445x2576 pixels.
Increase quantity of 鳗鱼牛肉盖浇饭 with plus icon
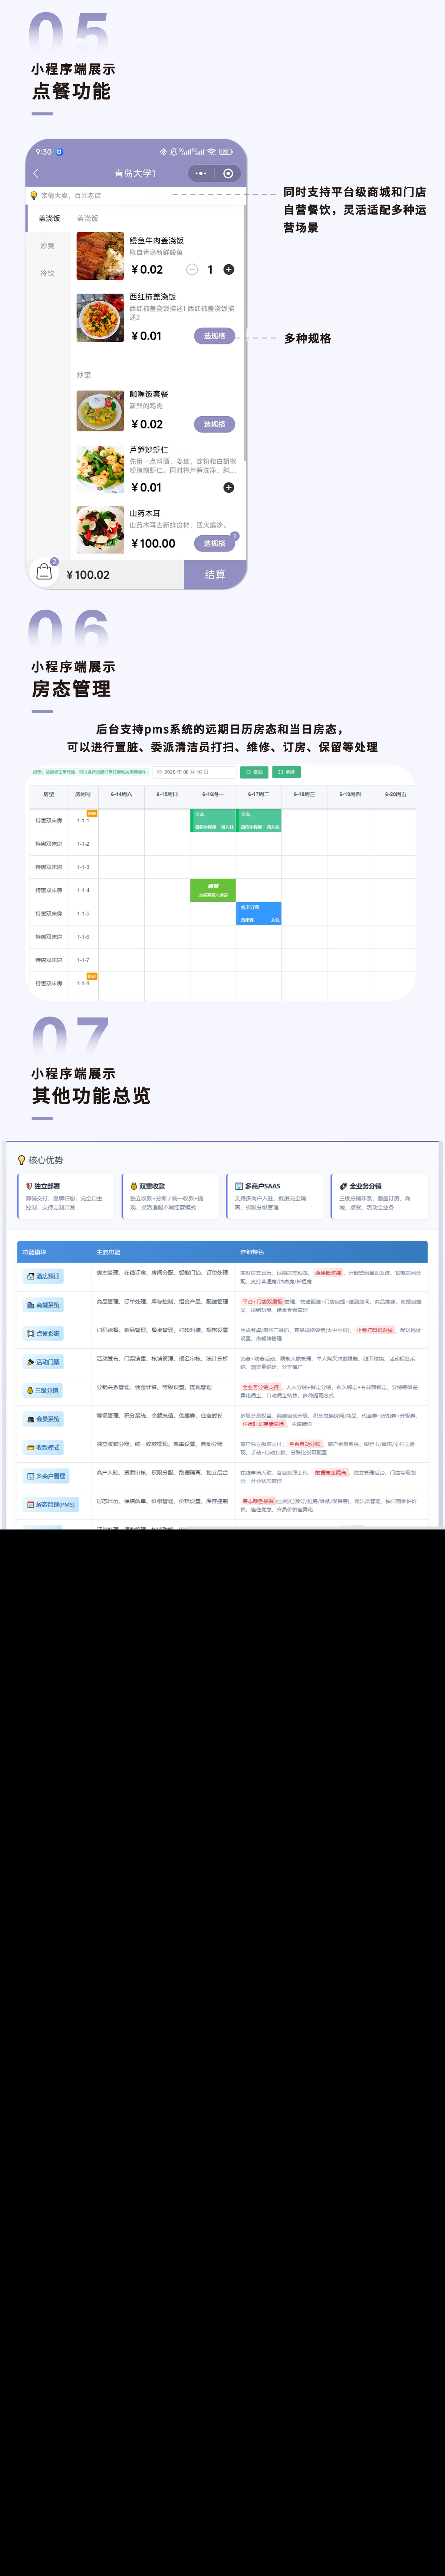[228, 270]
